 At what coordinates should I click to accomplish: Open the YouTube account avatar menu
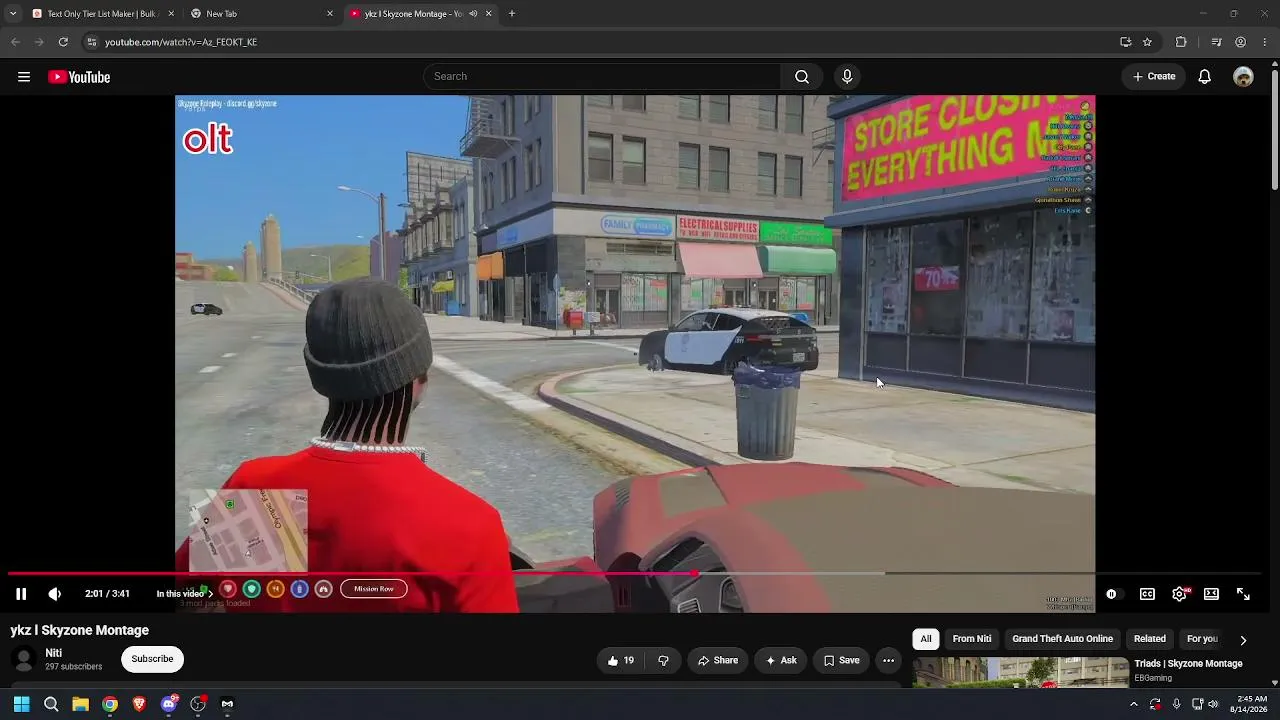(1243, 77)
